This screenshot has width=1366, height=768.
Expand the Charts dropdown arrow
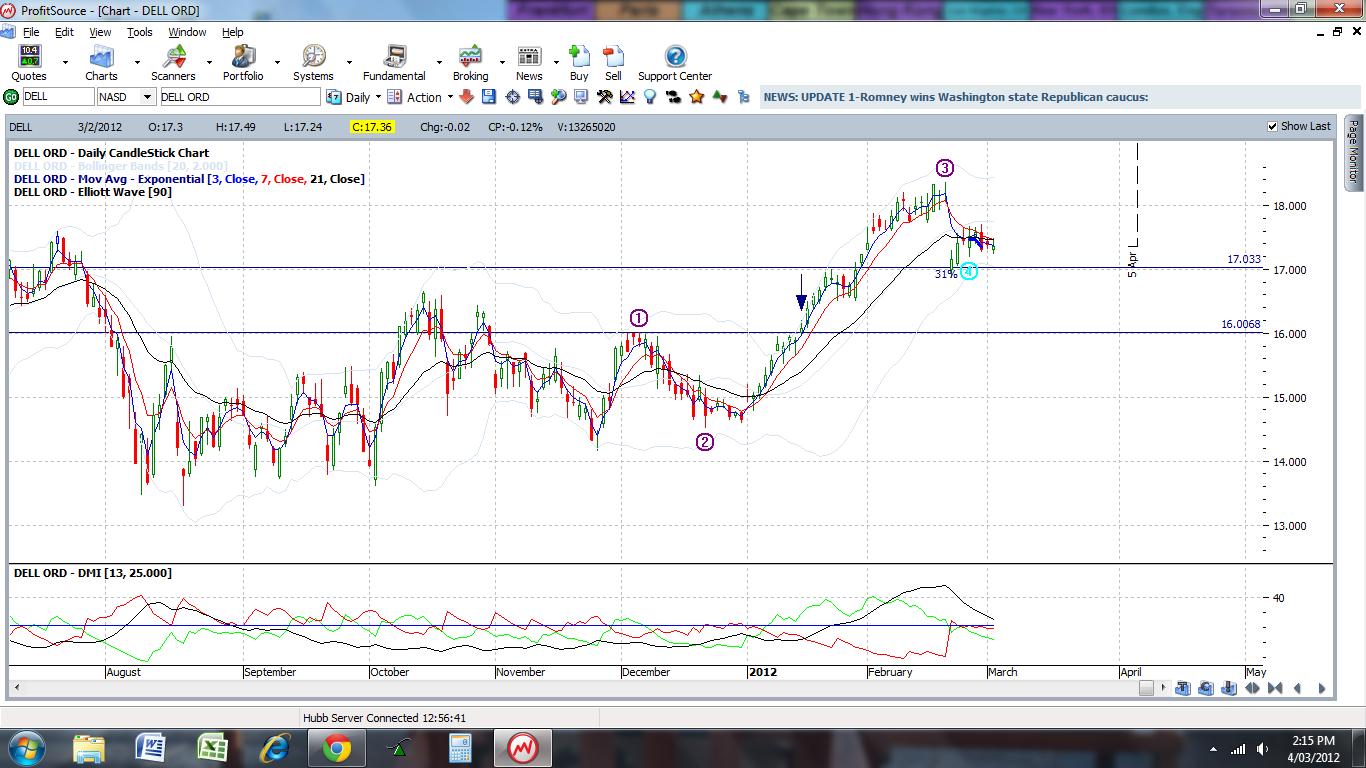(136, 63)
